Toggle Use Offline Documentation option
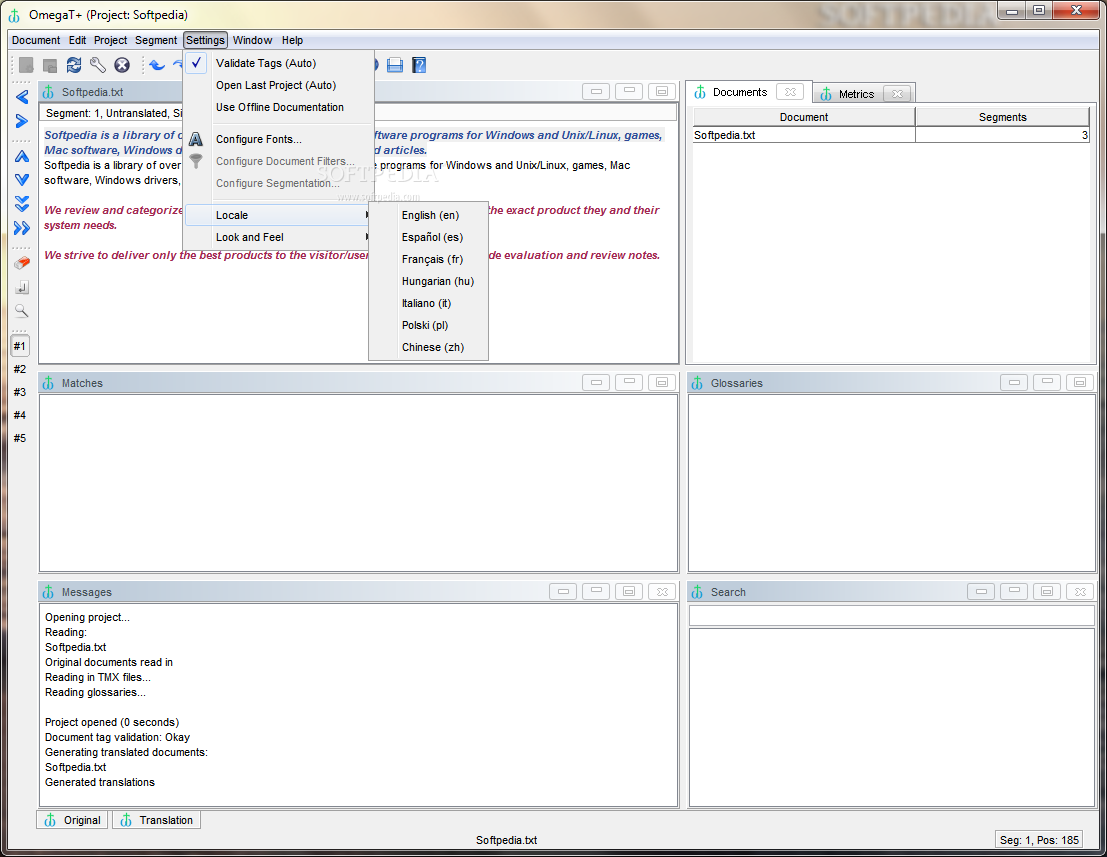 point(278,107)
